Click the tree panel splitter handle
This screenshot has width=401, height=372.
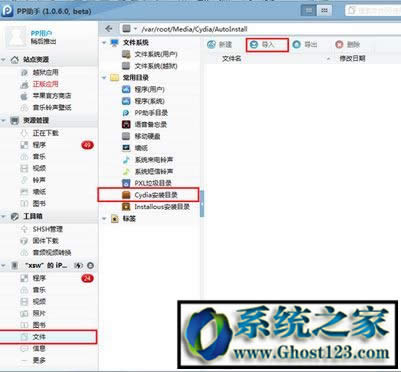click(x=202, y=203)
